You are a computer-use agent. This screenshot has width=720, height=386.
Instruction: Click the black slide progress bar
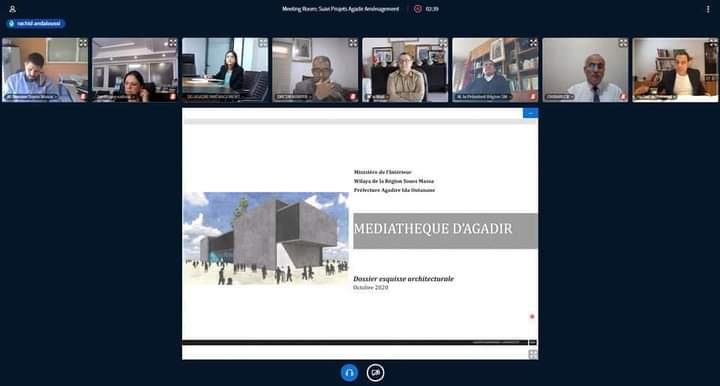point(355,342)
